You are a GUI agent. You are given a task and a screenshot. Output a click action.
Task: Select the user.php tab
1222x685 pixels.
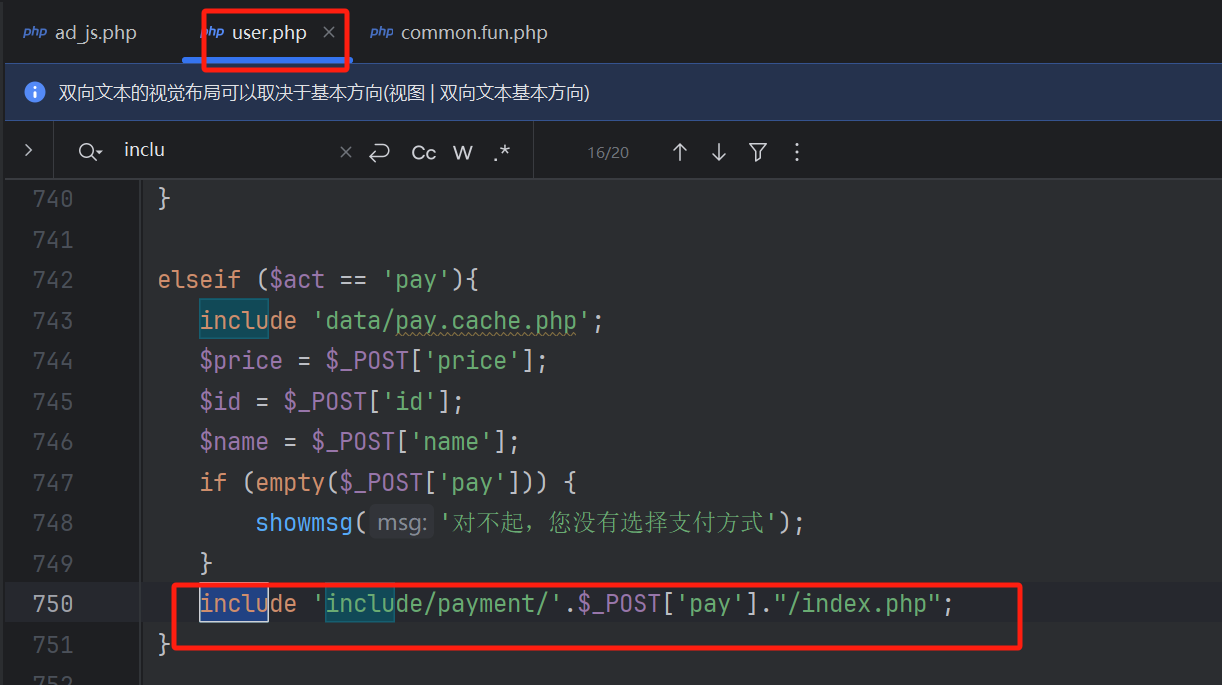(x=268, y=33)
